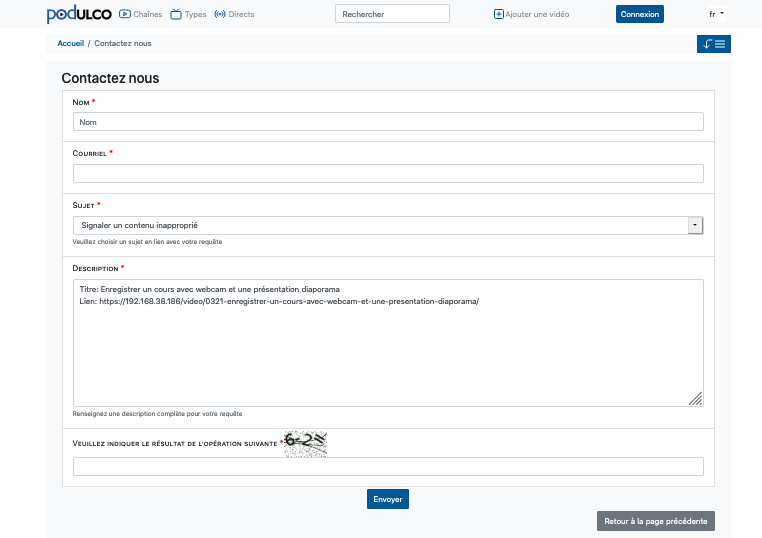Submit the form with Envoyer
Screen dimensions: 762x538
388,499
